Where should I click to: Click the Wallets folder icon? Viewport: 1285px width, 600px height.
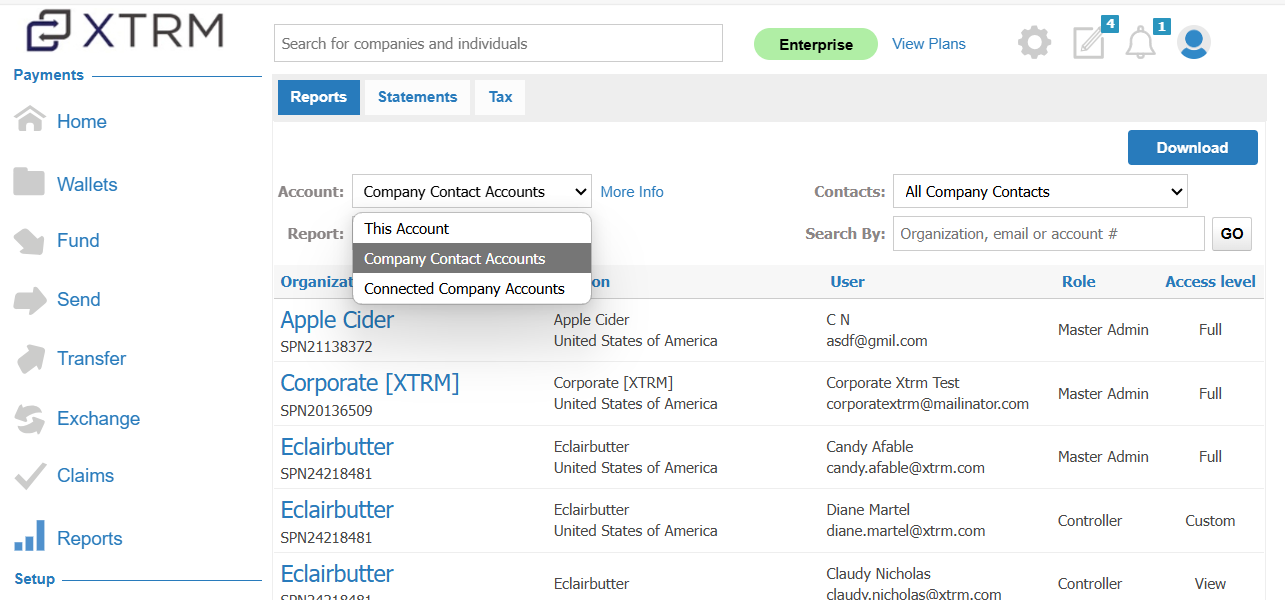point(29,182)
